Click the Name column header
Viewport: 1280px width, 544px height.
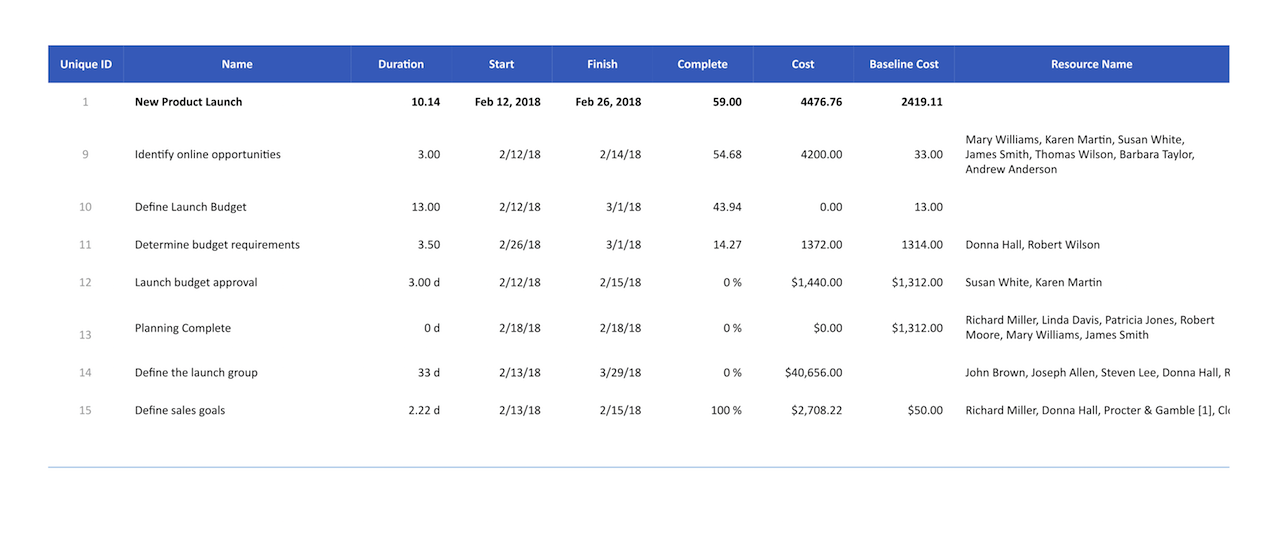pos(237,64)
